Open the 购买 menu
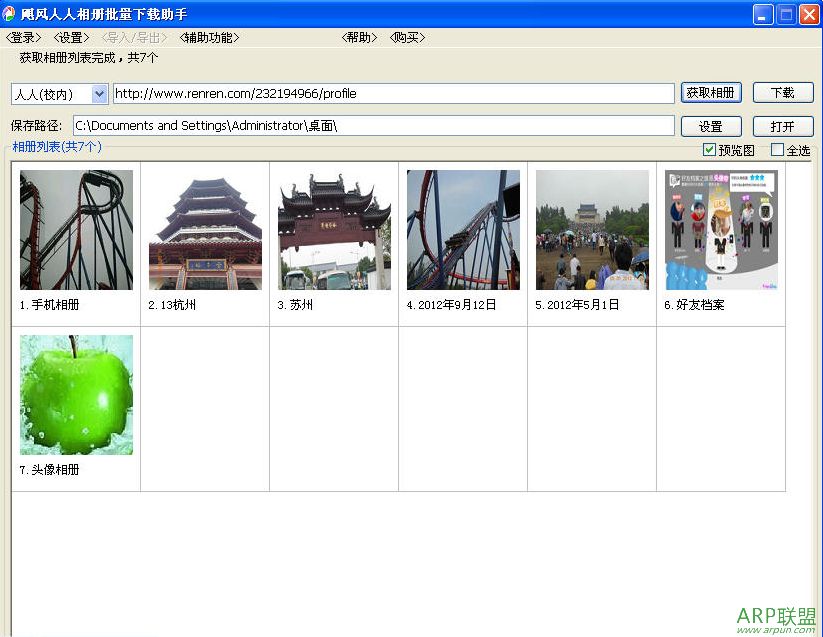 pyautogui.click(x=408, y=38)
